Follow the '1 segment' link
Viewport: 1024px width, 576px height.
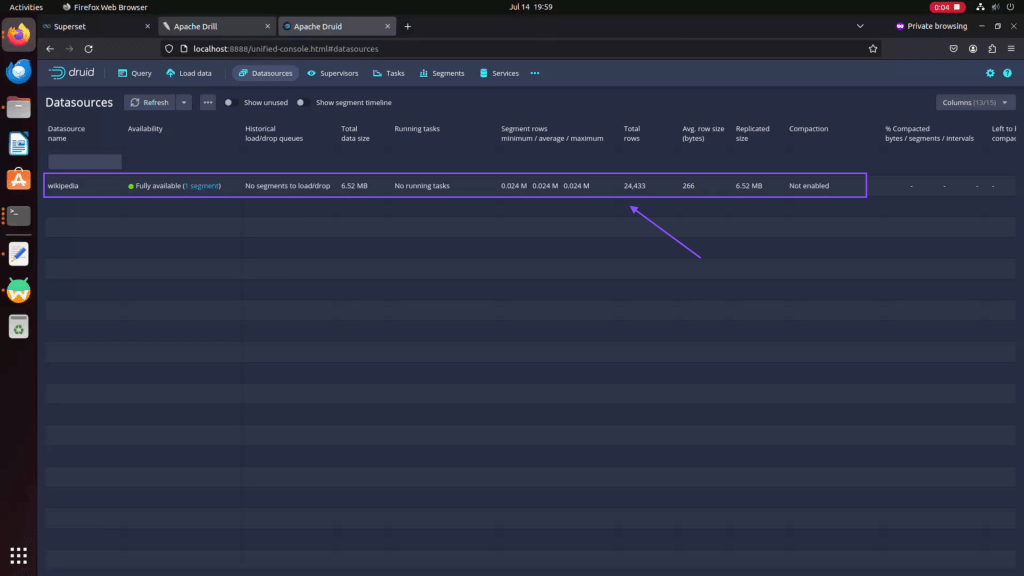(202, 186)
